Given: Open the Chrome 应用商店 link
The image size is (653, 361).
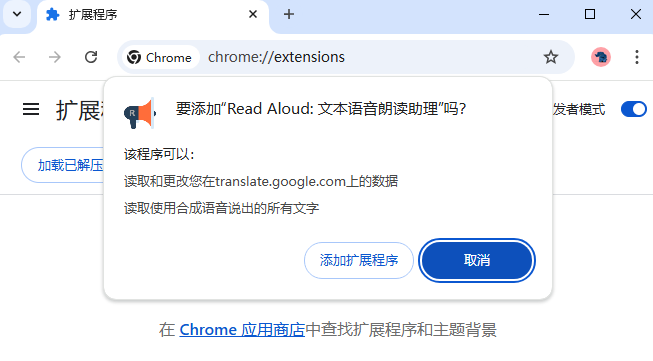Looking at the screenshot, I should click(x=242, y=330).
